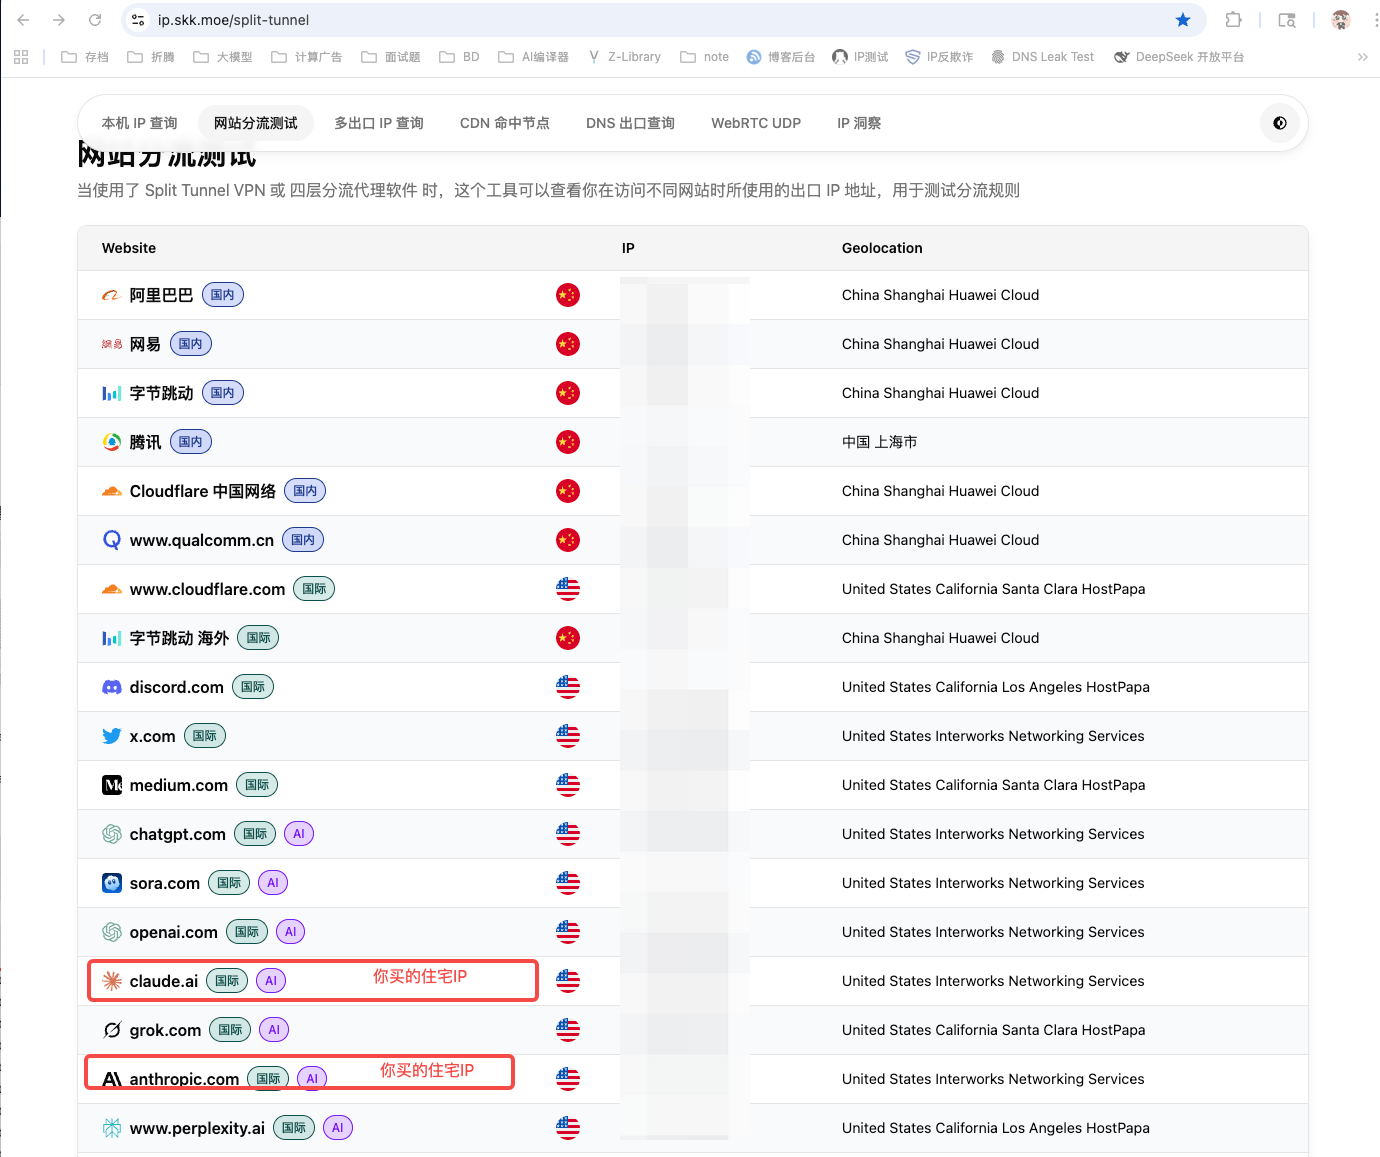This screenshot has width=1380, height=1157.
Task: Open the IP反欺诈 bookmark
Action: point(939,57)
